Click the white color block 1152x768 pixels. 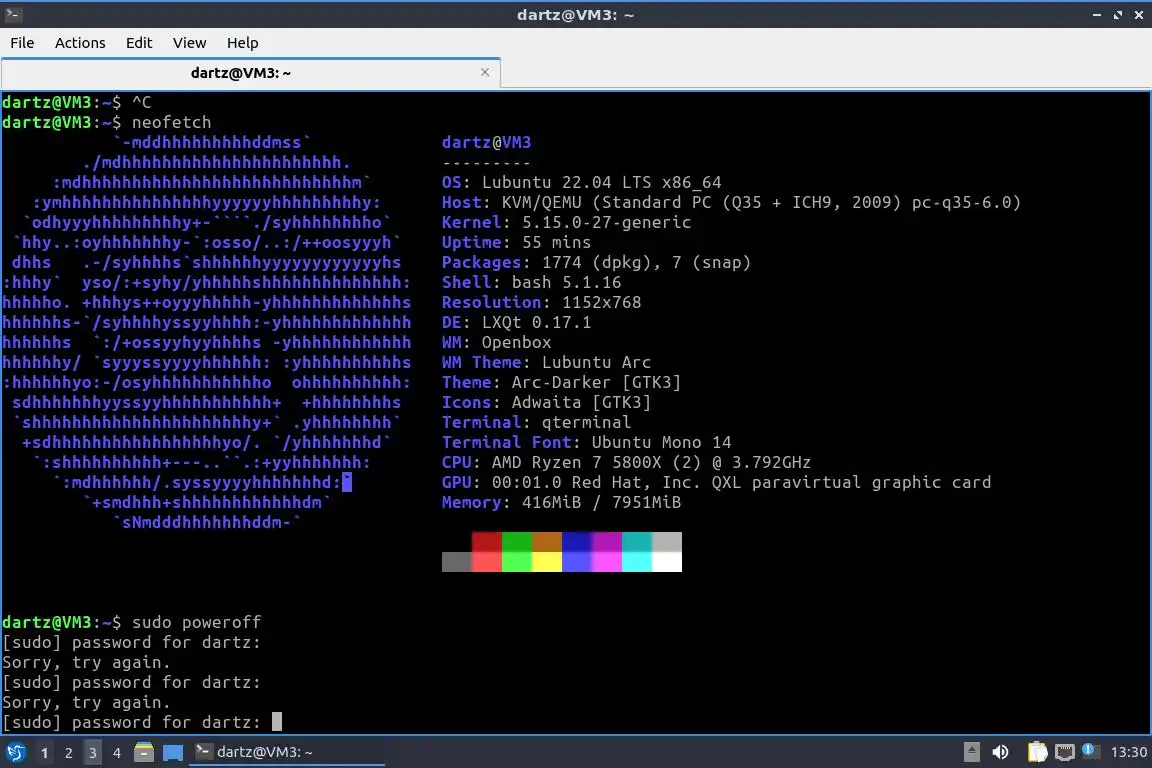(x=667, y=561)
